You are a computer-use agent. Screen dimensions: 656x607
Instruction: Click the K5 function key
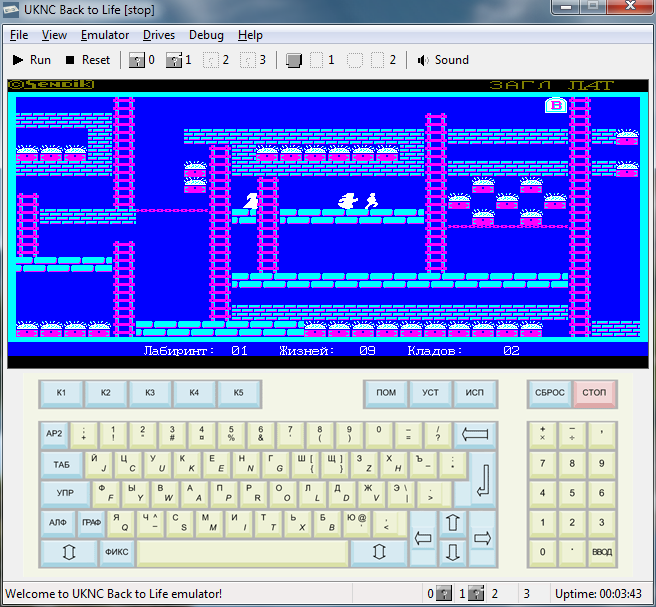click(238, 393)
